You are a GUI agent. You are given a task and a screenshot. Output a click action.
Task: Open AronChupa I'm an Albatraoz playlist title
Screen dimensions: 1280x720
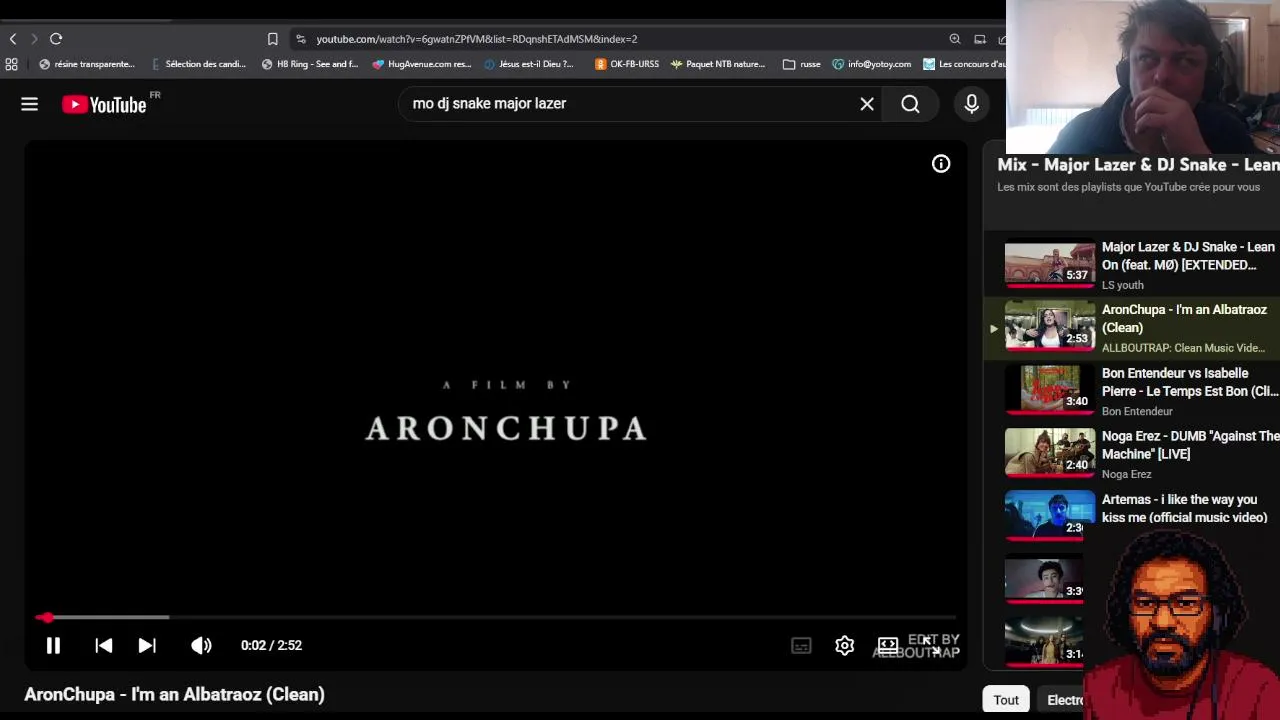pyautogui.click(x=1184, y=319)
